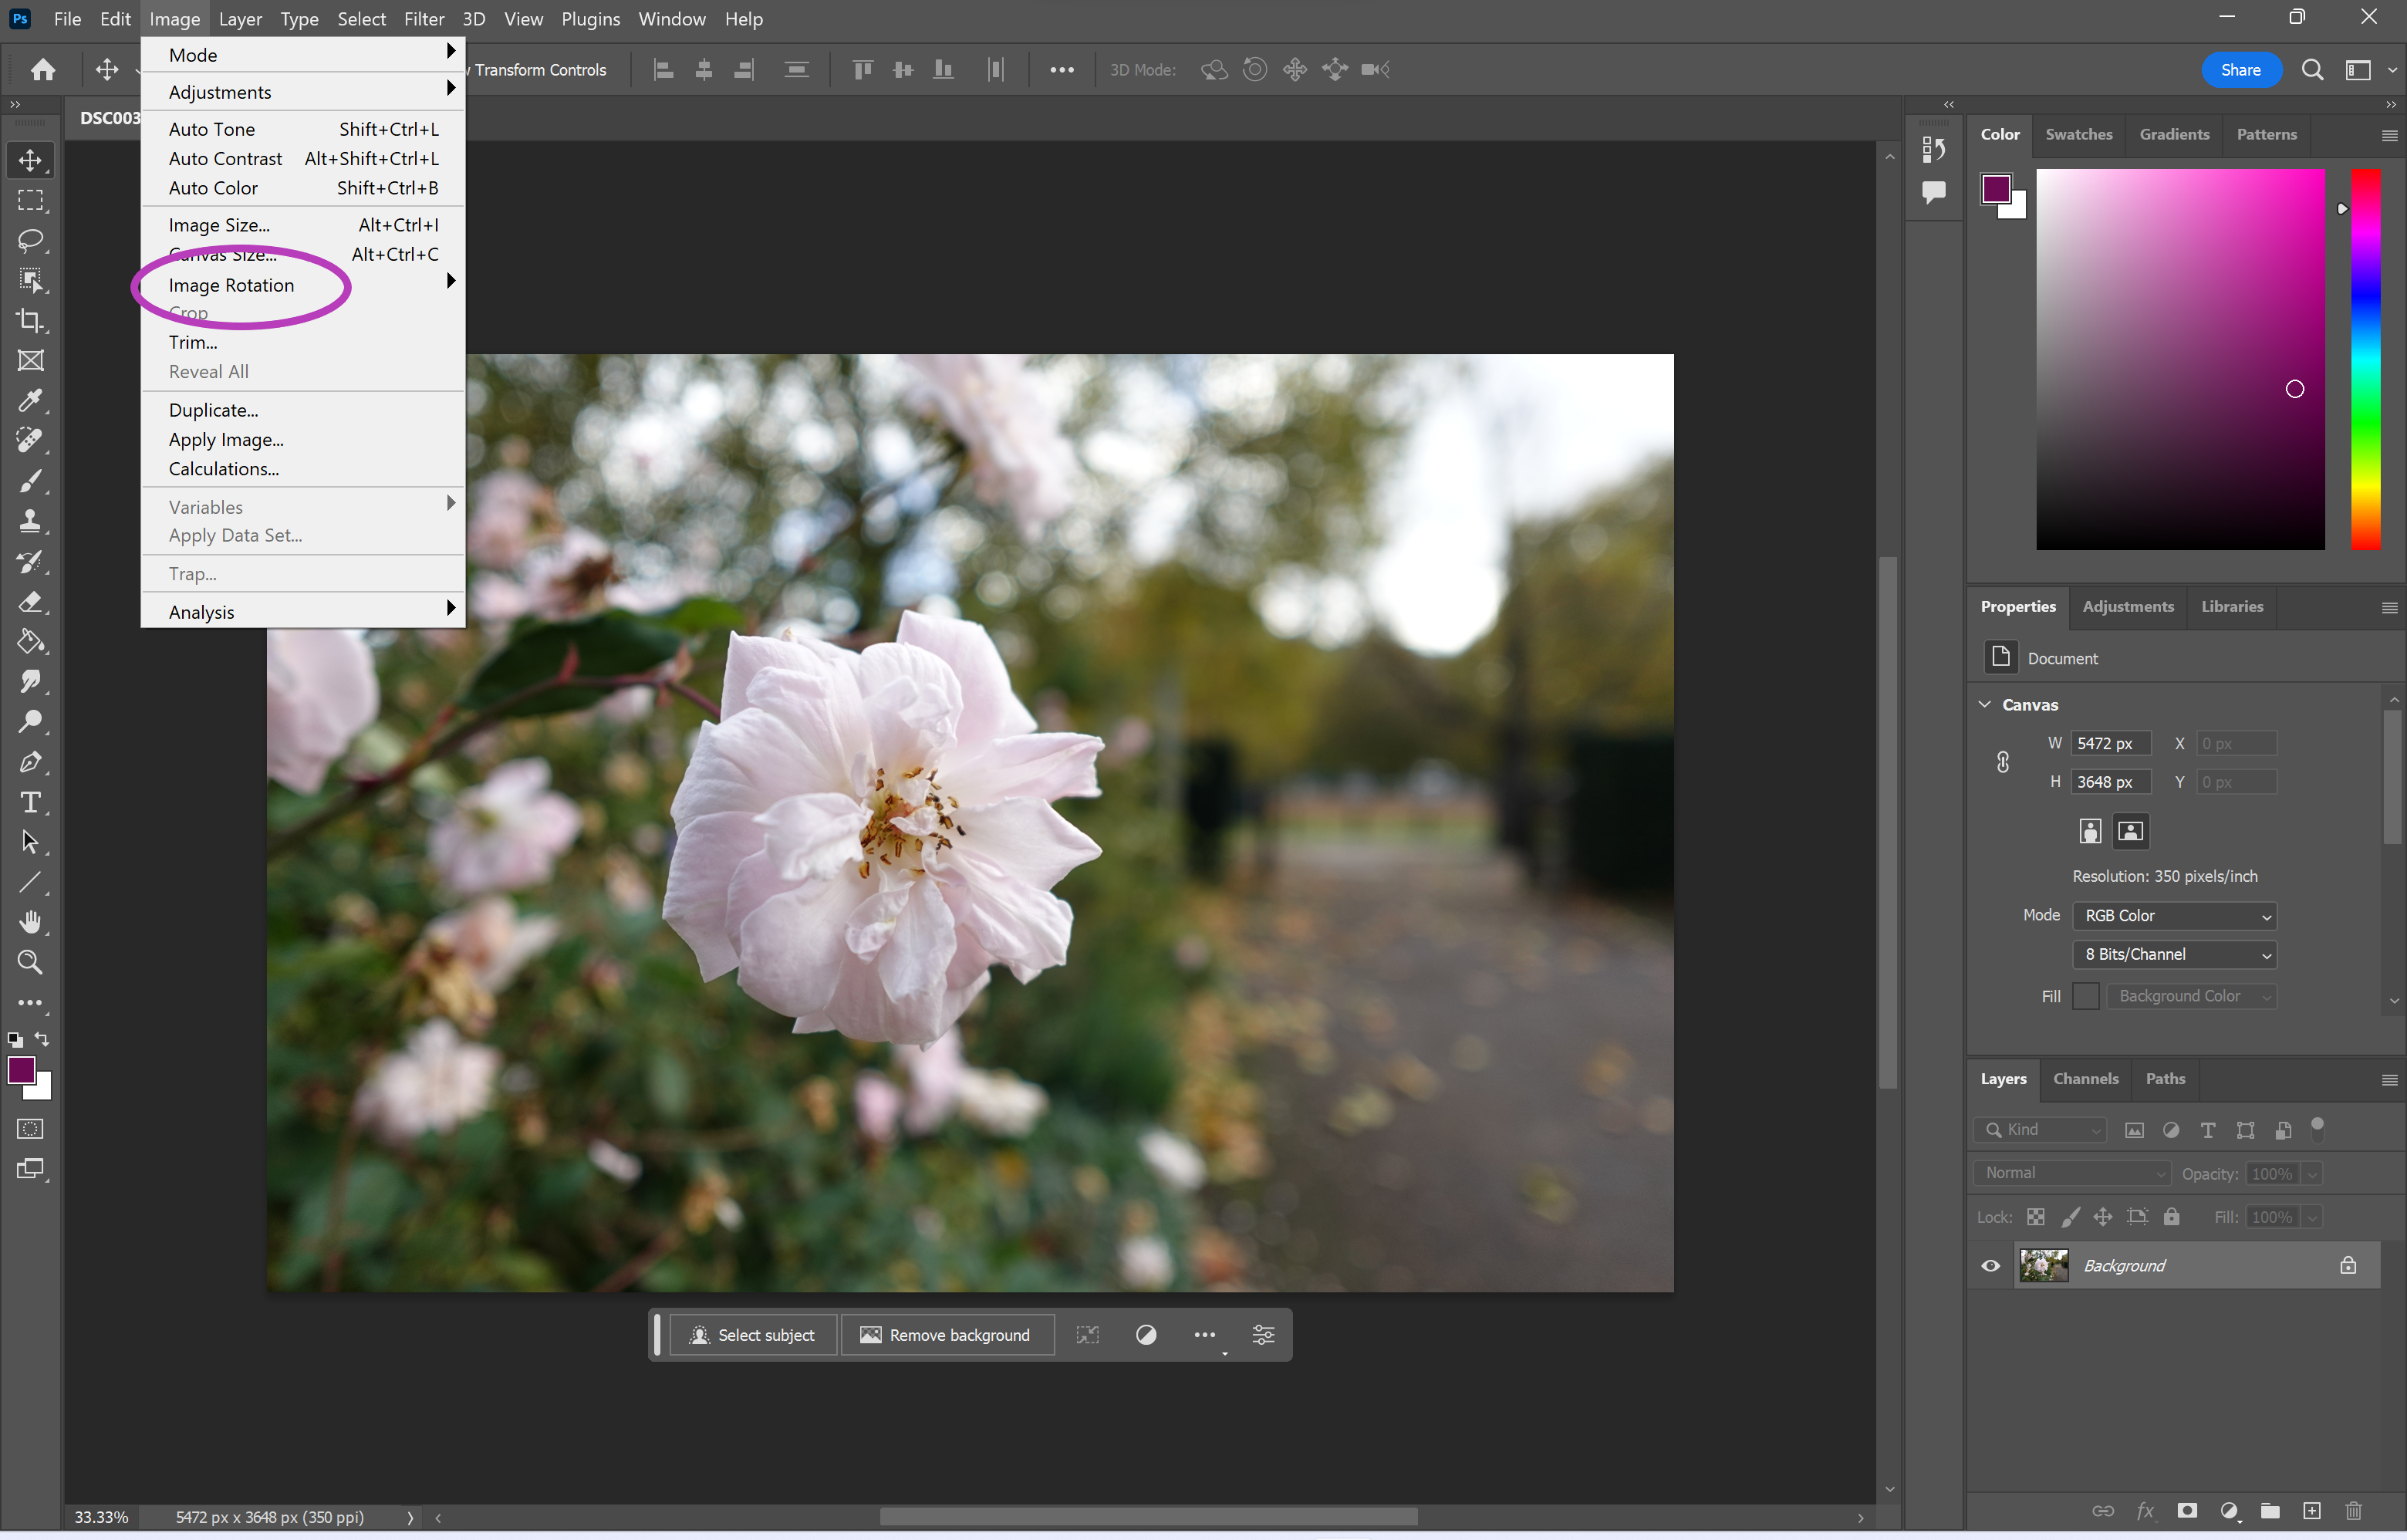Select the Lasso tool
Screen dimensions: 2407x1540
(30, 240)
